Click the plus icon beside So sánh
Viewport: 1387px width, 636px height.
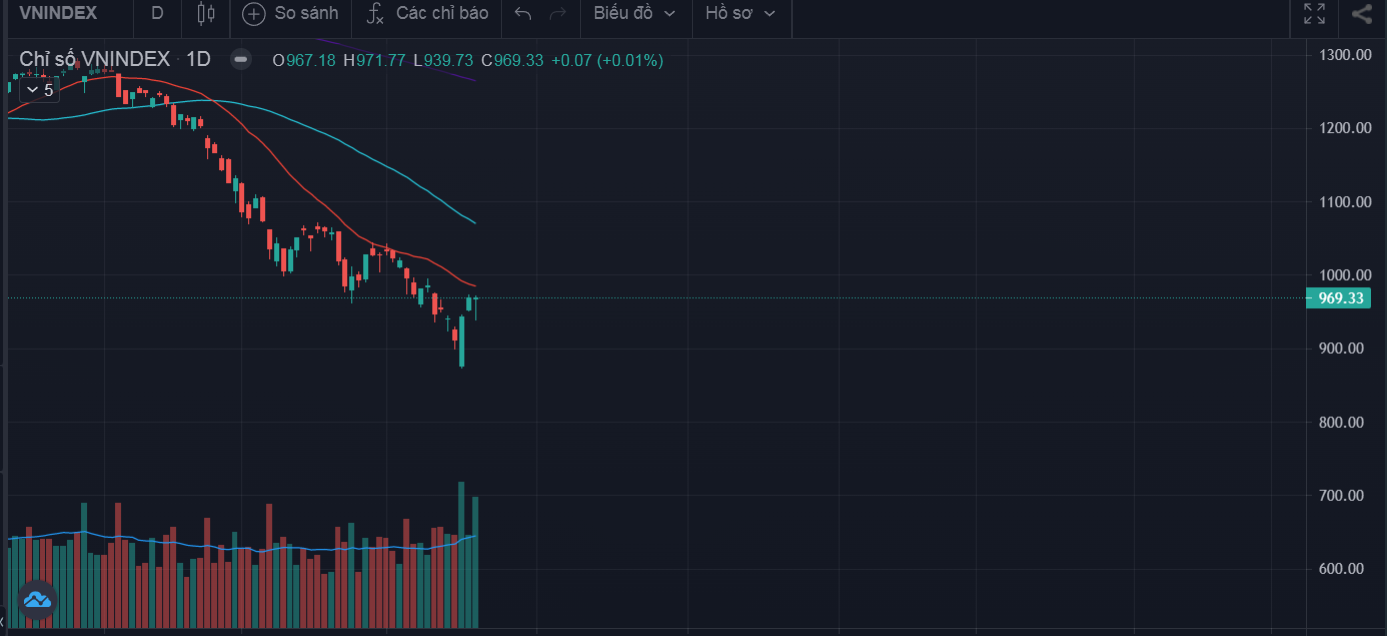click(254, 14)
